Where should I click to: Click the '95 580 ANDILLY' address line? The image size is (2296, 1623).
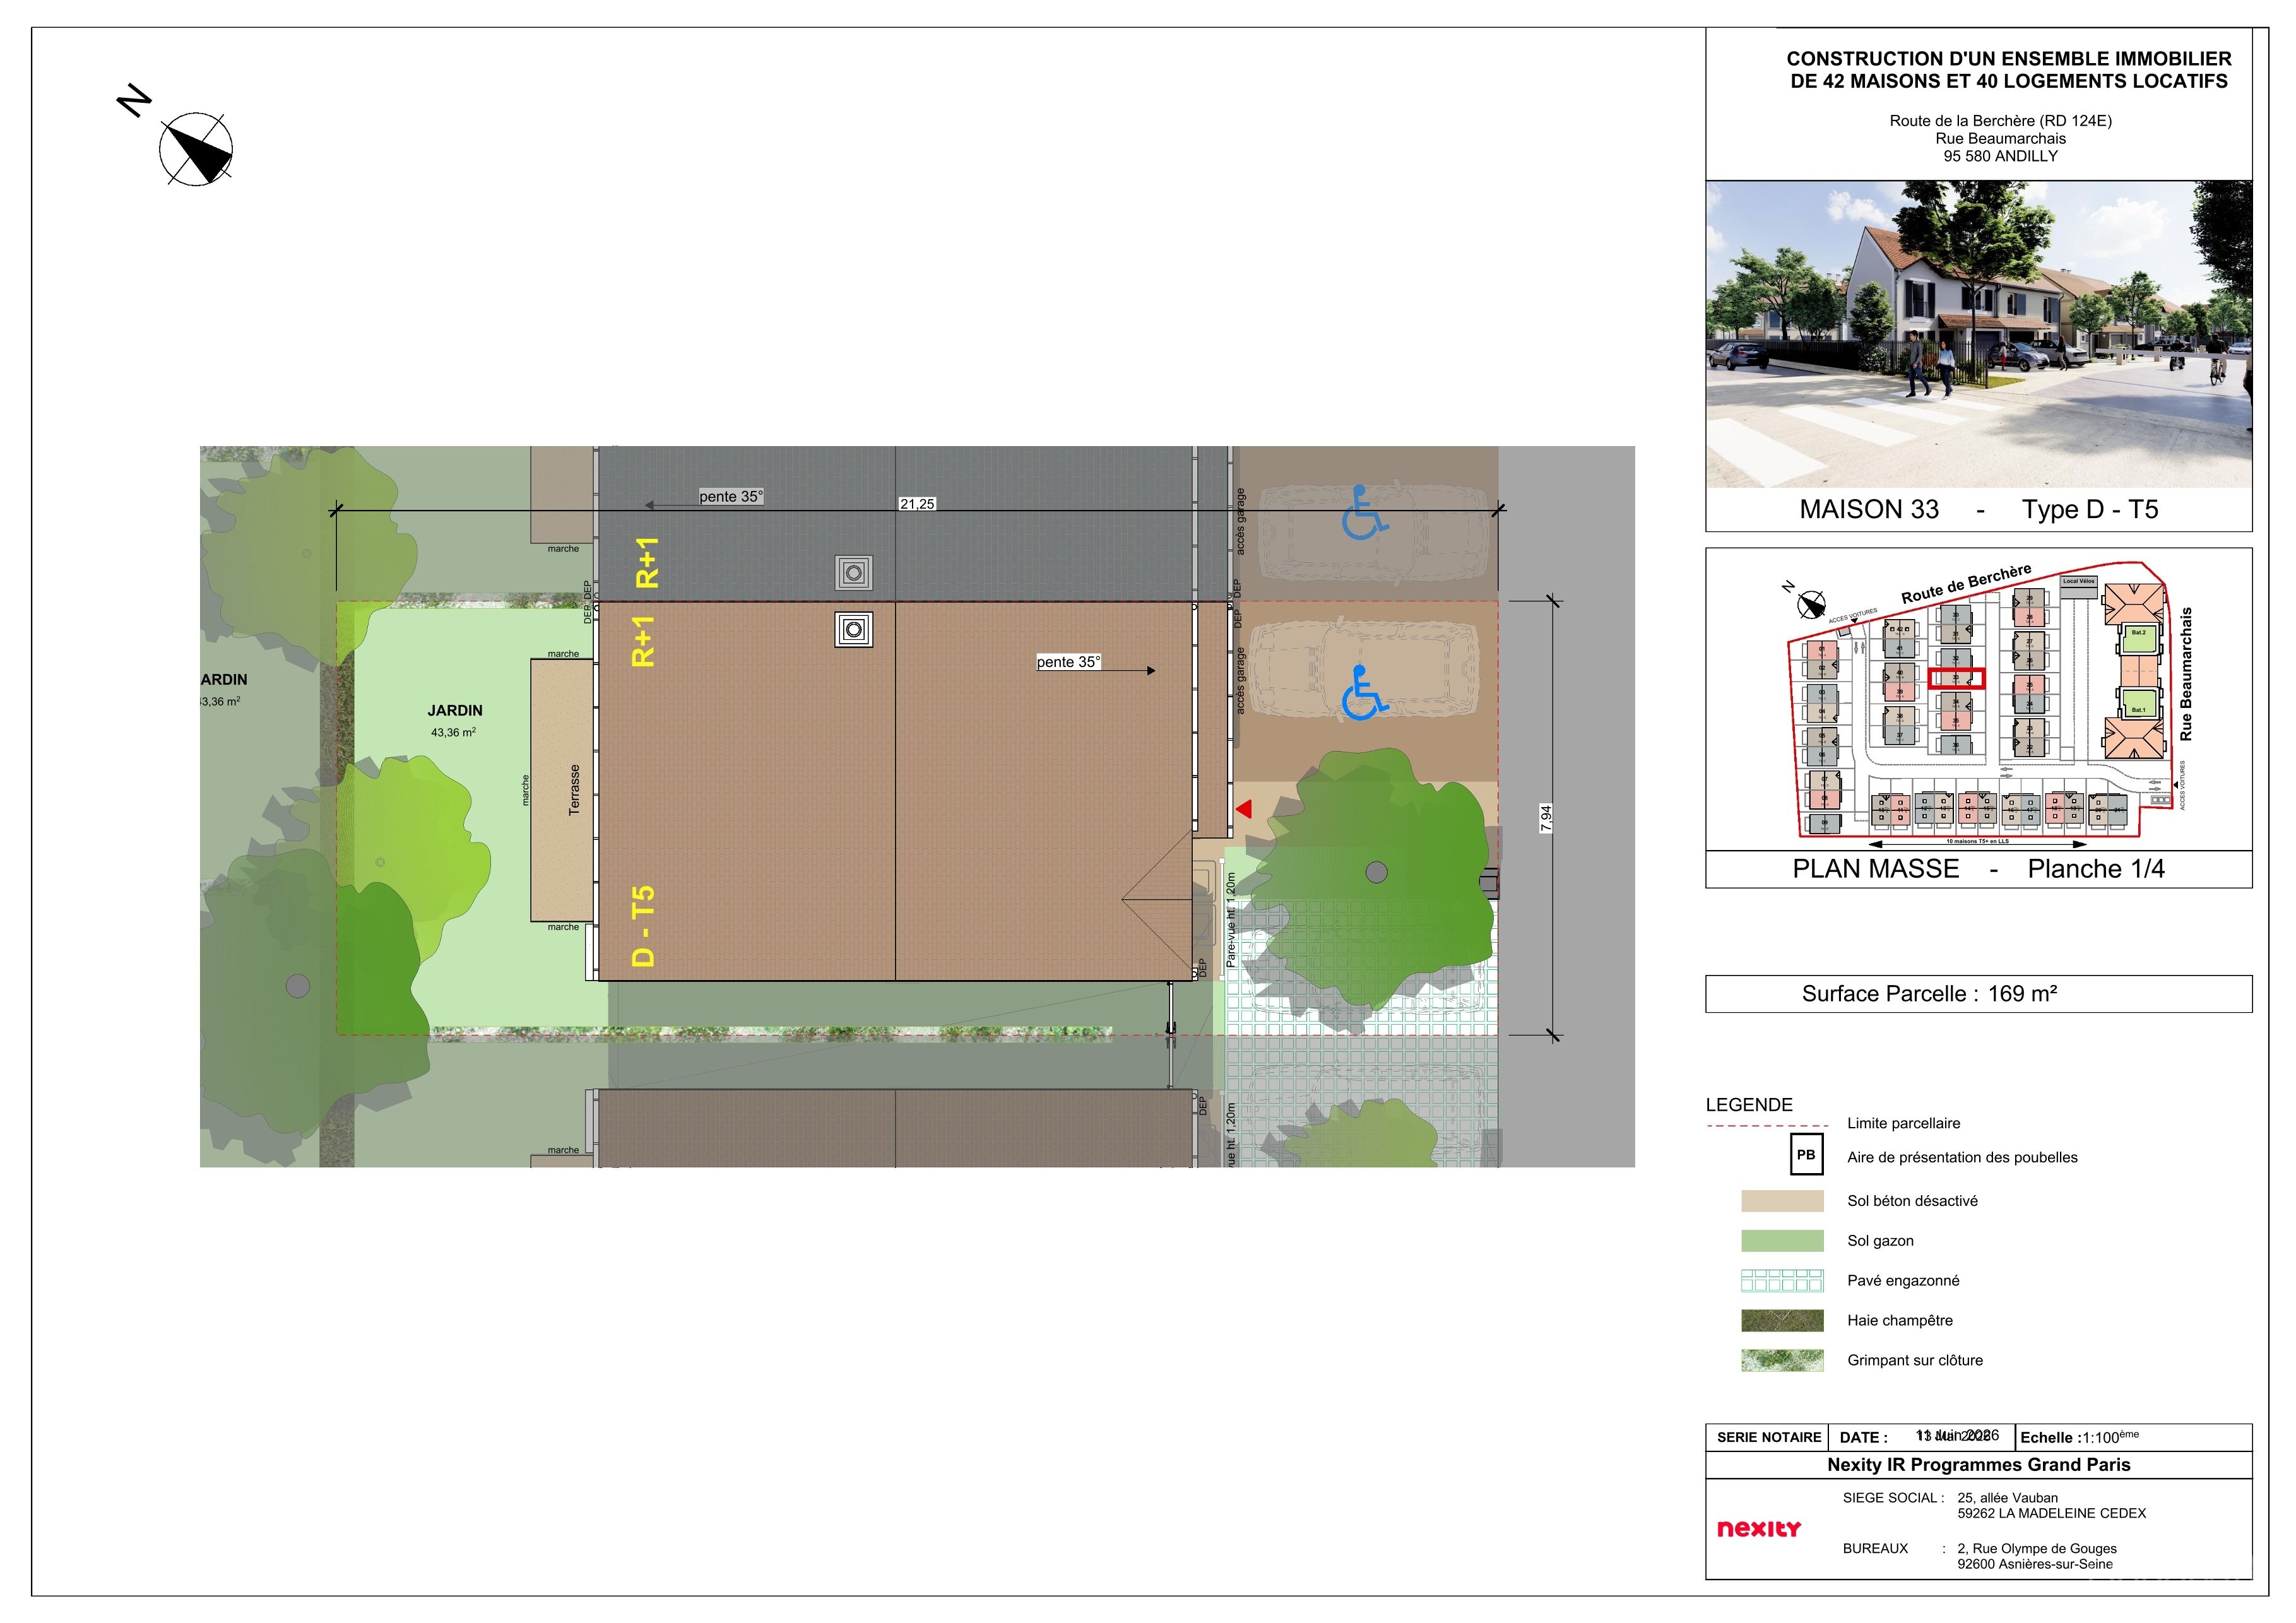click(x=2001, y=156)
